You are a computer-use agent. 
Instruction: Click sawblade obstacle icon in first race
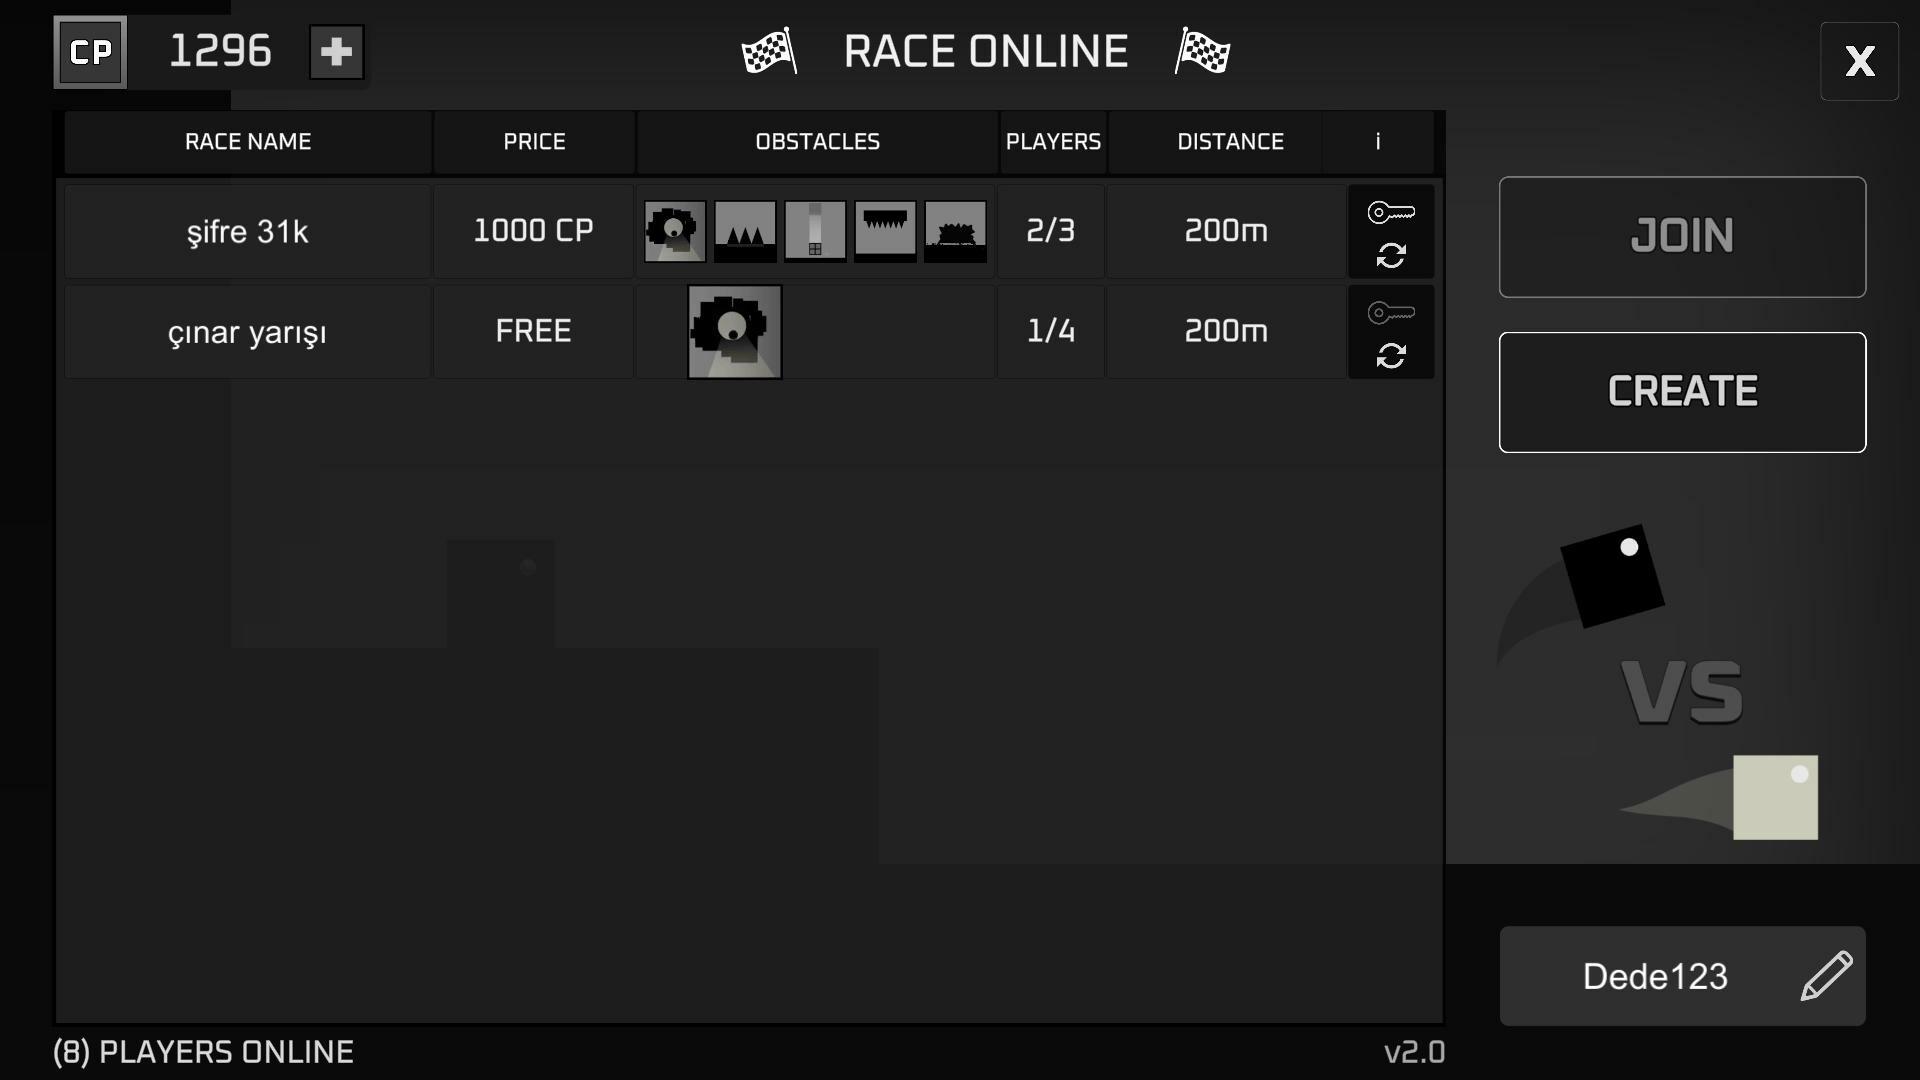[x=675, y=231]
